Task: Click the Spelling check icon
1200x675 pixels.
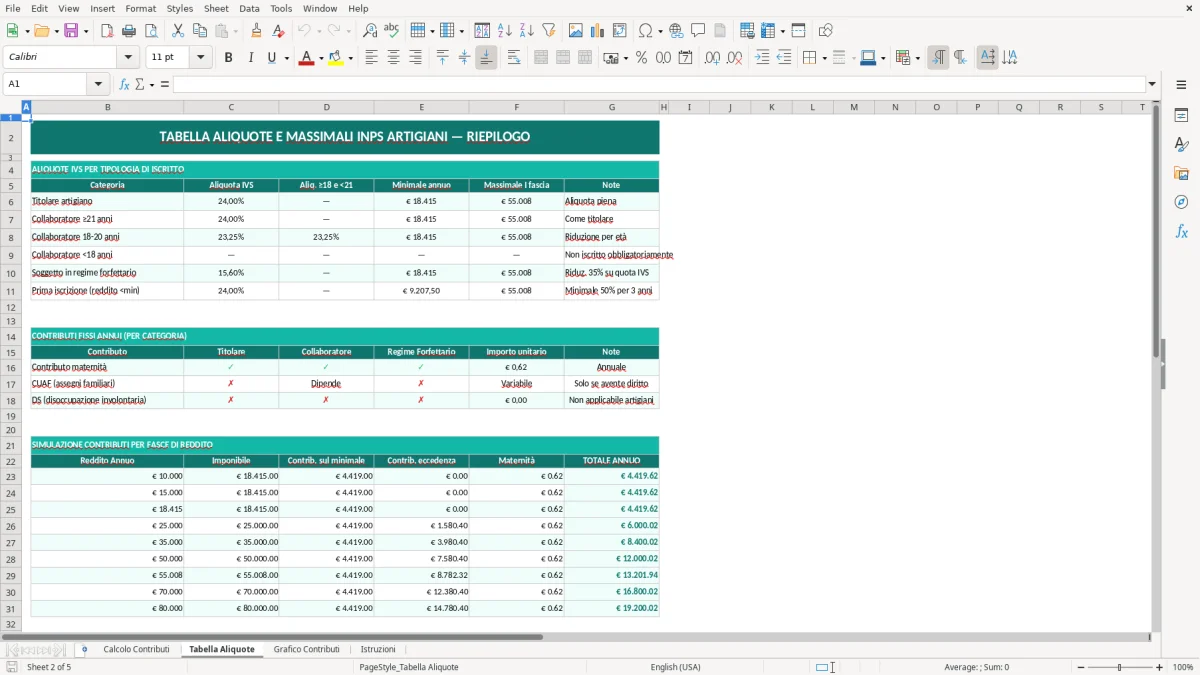Action: 392,31
